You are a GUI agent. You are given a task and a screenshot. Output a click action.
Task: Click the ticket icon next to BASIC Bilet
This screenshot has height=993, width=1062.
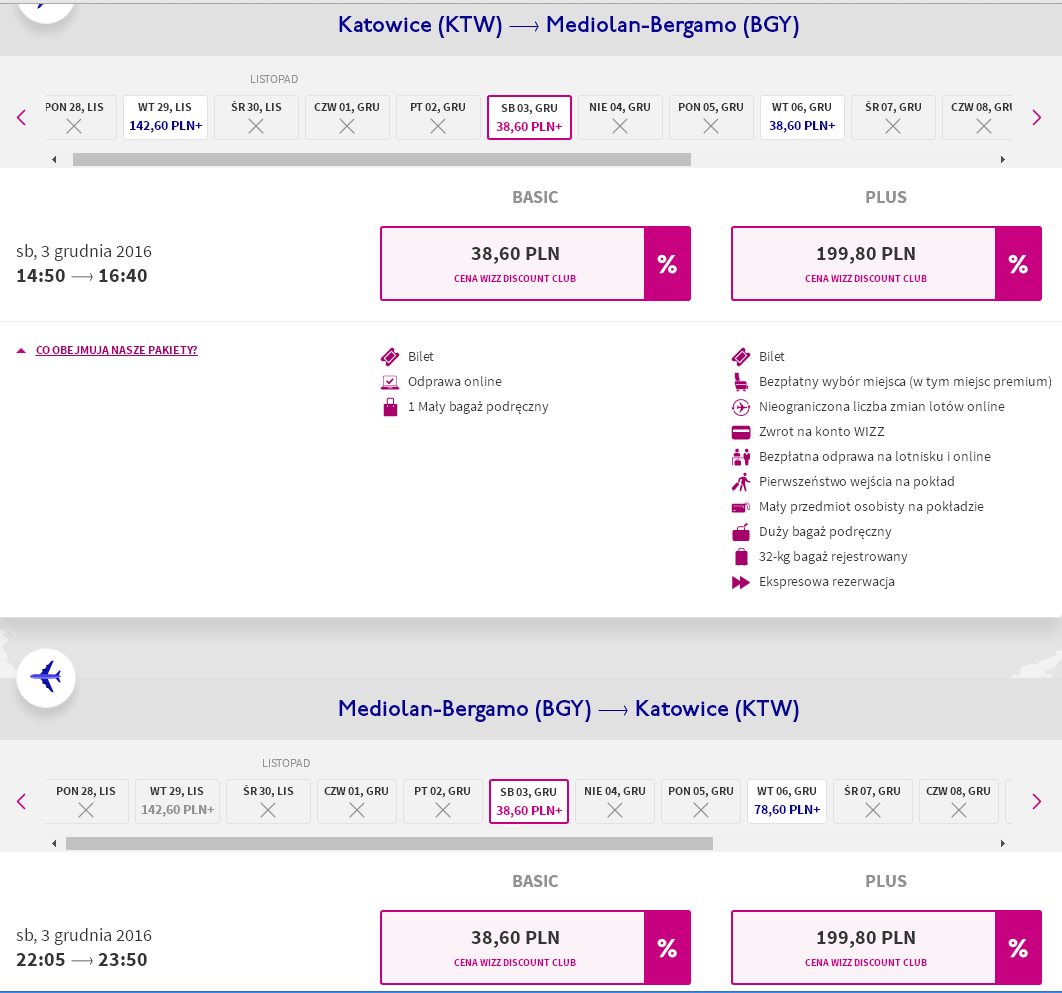[390, 356]
